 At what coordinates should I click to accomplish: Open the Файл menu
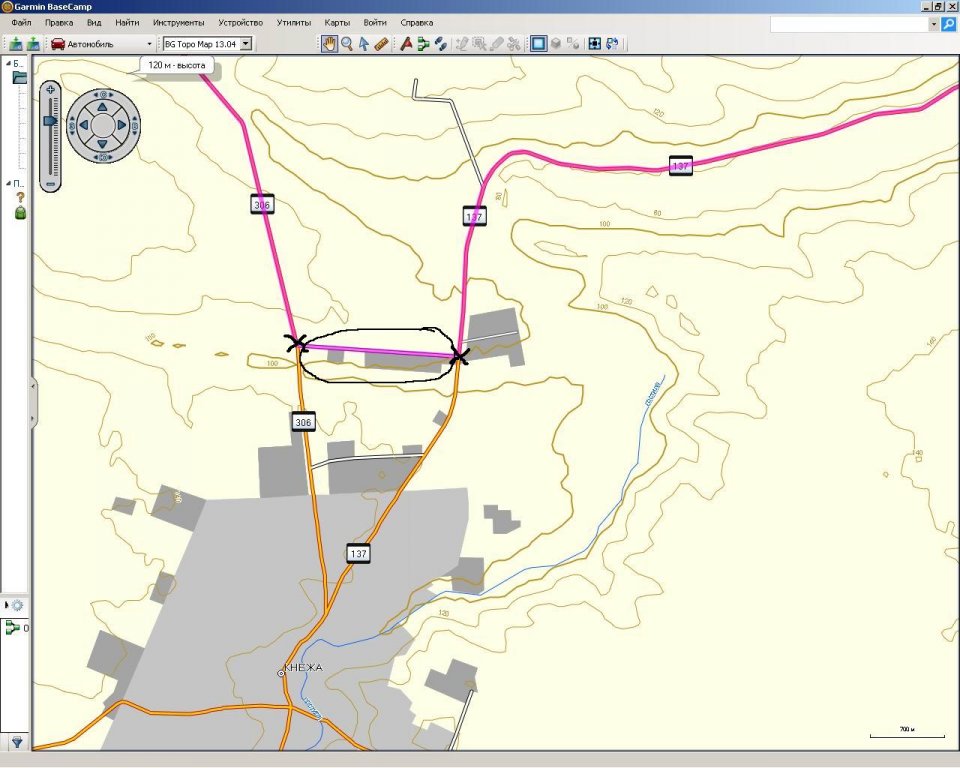[x=21, y=23]
